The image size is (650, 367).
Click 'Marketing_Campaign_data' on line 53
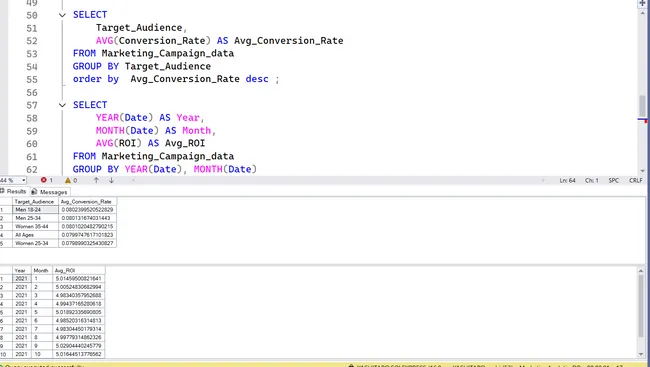[168, 53]
